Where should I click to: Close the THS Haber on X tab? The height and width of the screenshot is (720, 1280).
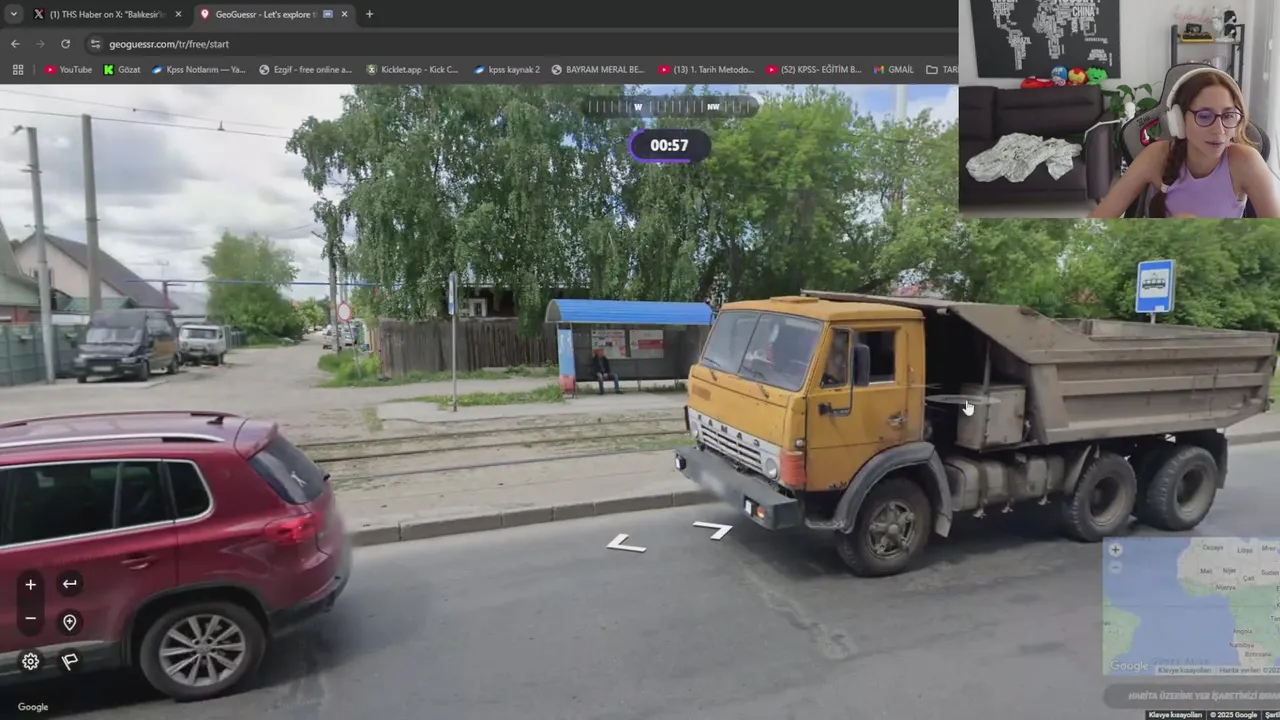coord(178,14)
